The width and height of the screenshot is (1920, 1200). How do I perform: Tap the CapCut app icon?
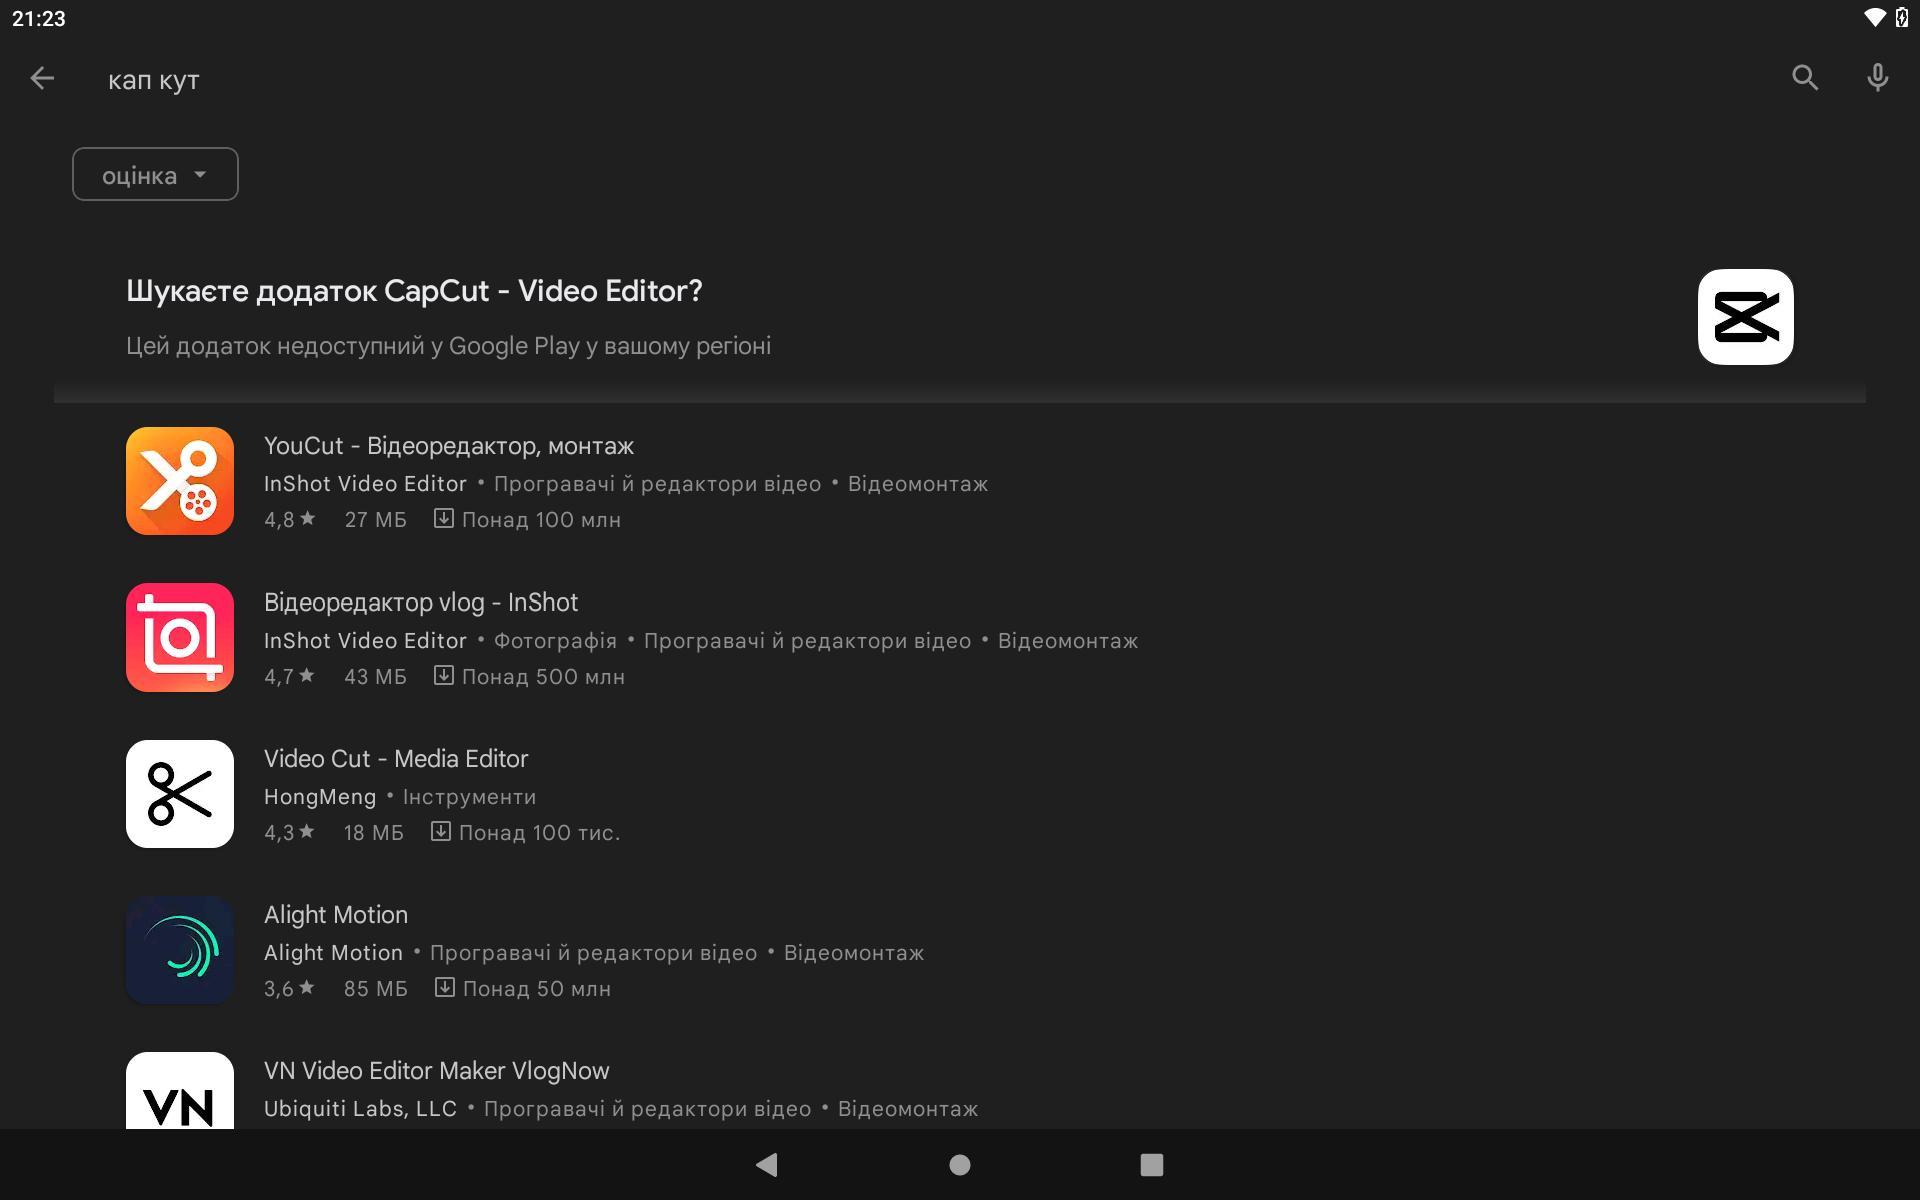1746,317
